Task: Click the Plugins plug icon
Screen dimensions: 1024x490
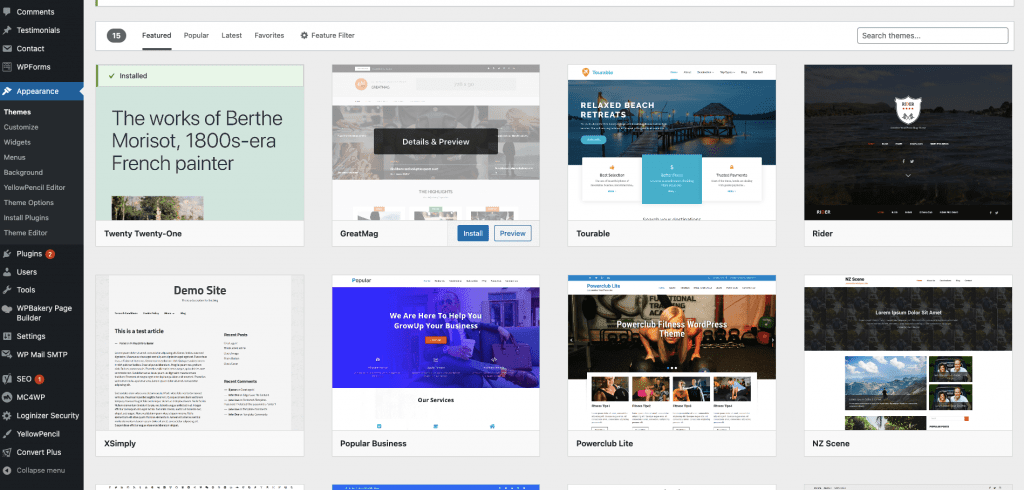Action: click(8, 254)
